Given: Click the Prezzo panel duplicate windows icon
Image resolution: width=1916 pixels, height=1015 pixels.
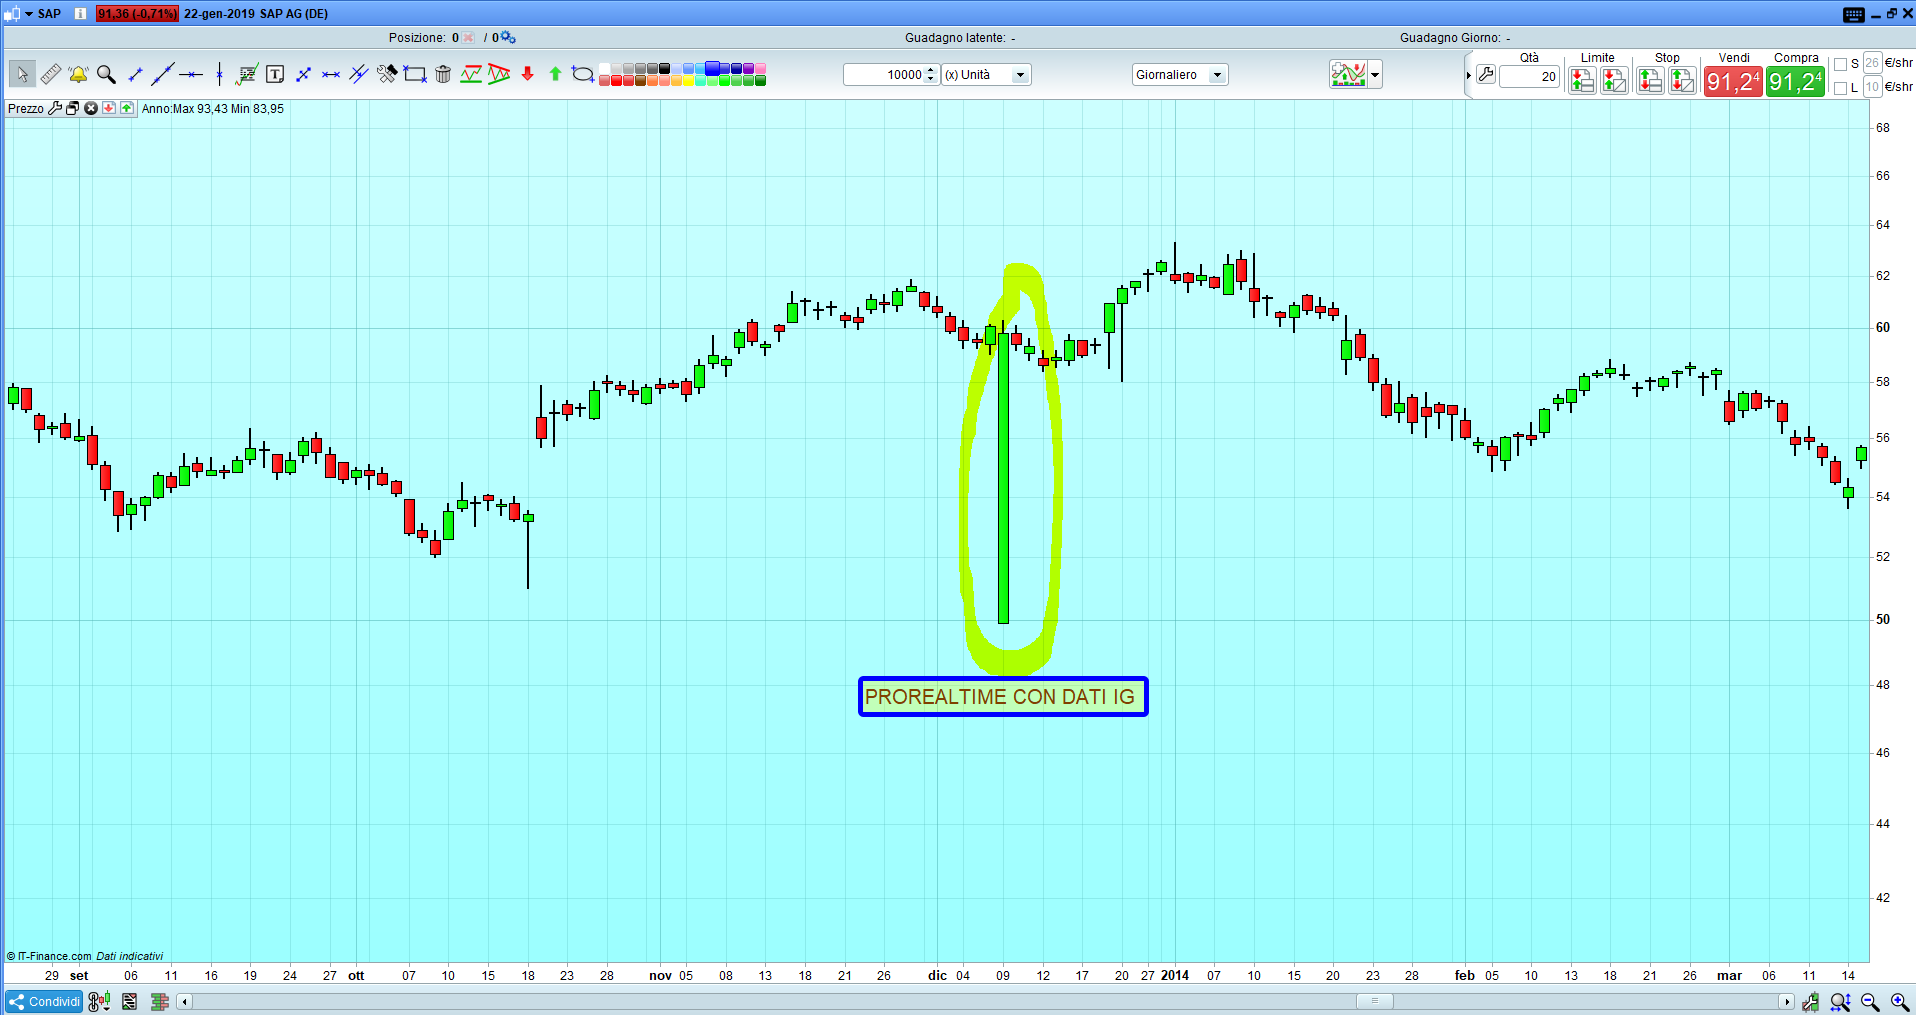Looking at the screenshot, I should pos(72,108).
